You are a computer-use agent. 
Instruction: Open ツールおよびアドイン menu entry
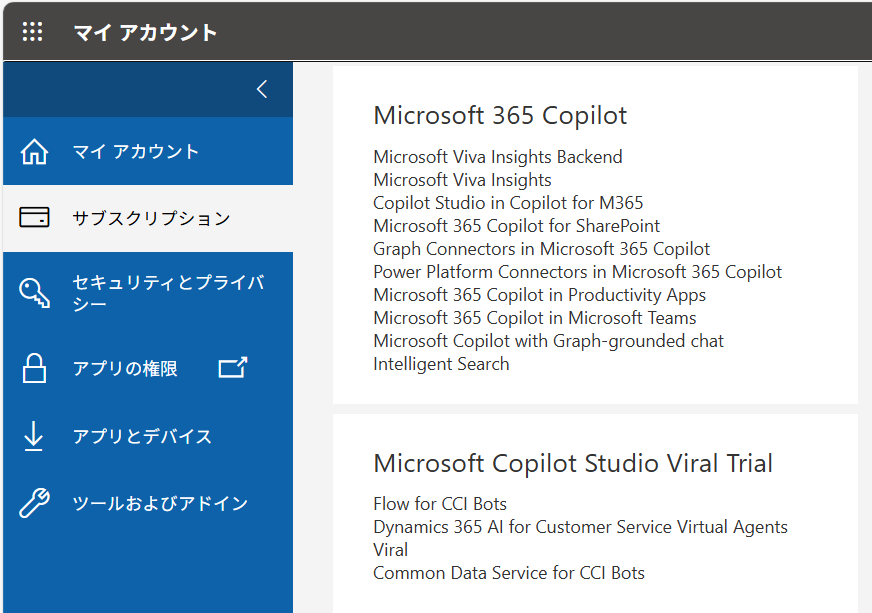(148, 503)
